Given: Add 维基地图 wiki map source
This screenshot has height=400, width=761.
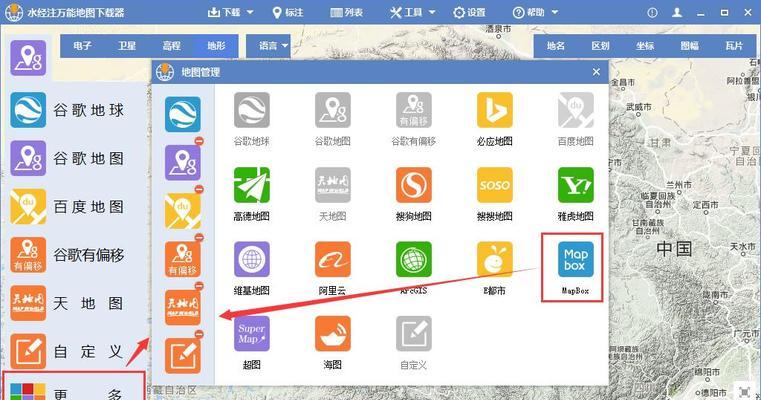Looking at the screenshot, I should pyautogui.click(x=251, y=259).
